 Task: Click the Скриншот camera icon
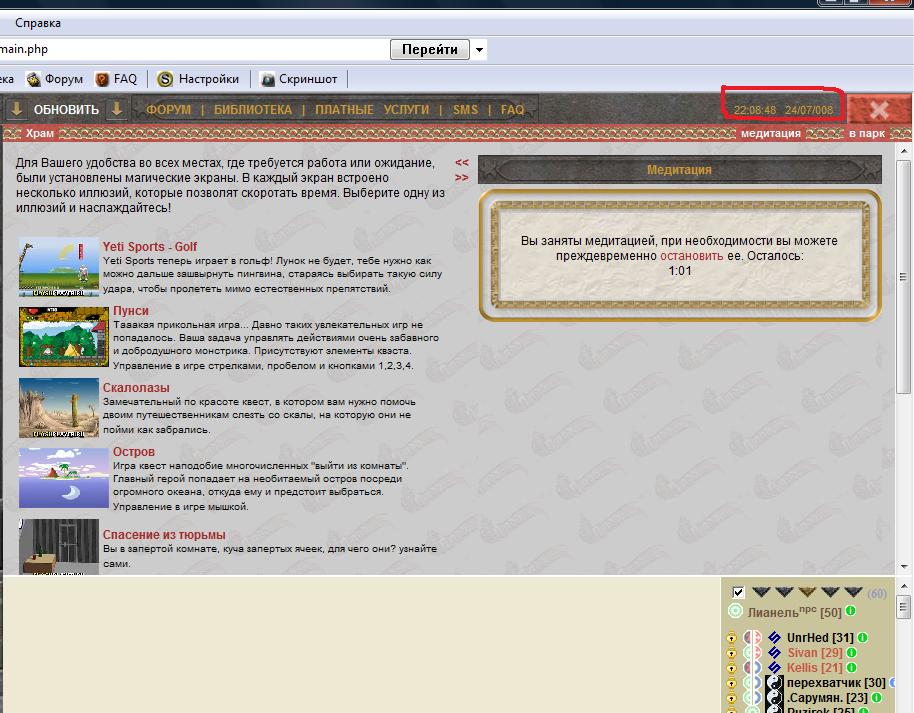[x=268, y=79]
